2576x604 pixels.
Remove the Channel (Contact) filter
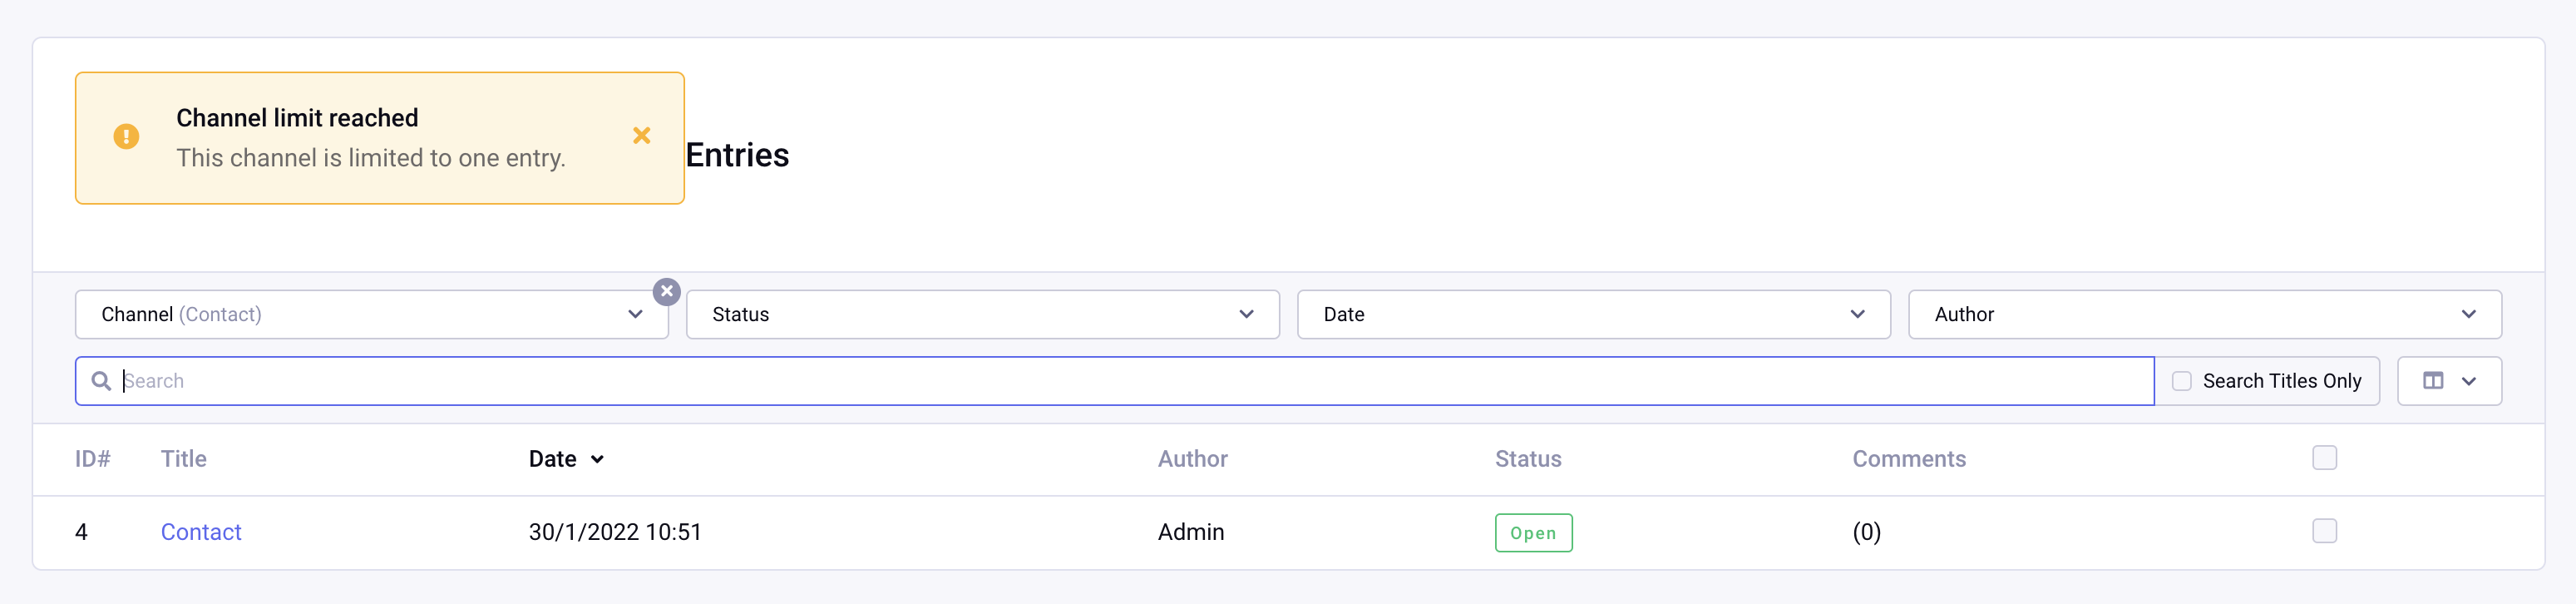[666, 291]
